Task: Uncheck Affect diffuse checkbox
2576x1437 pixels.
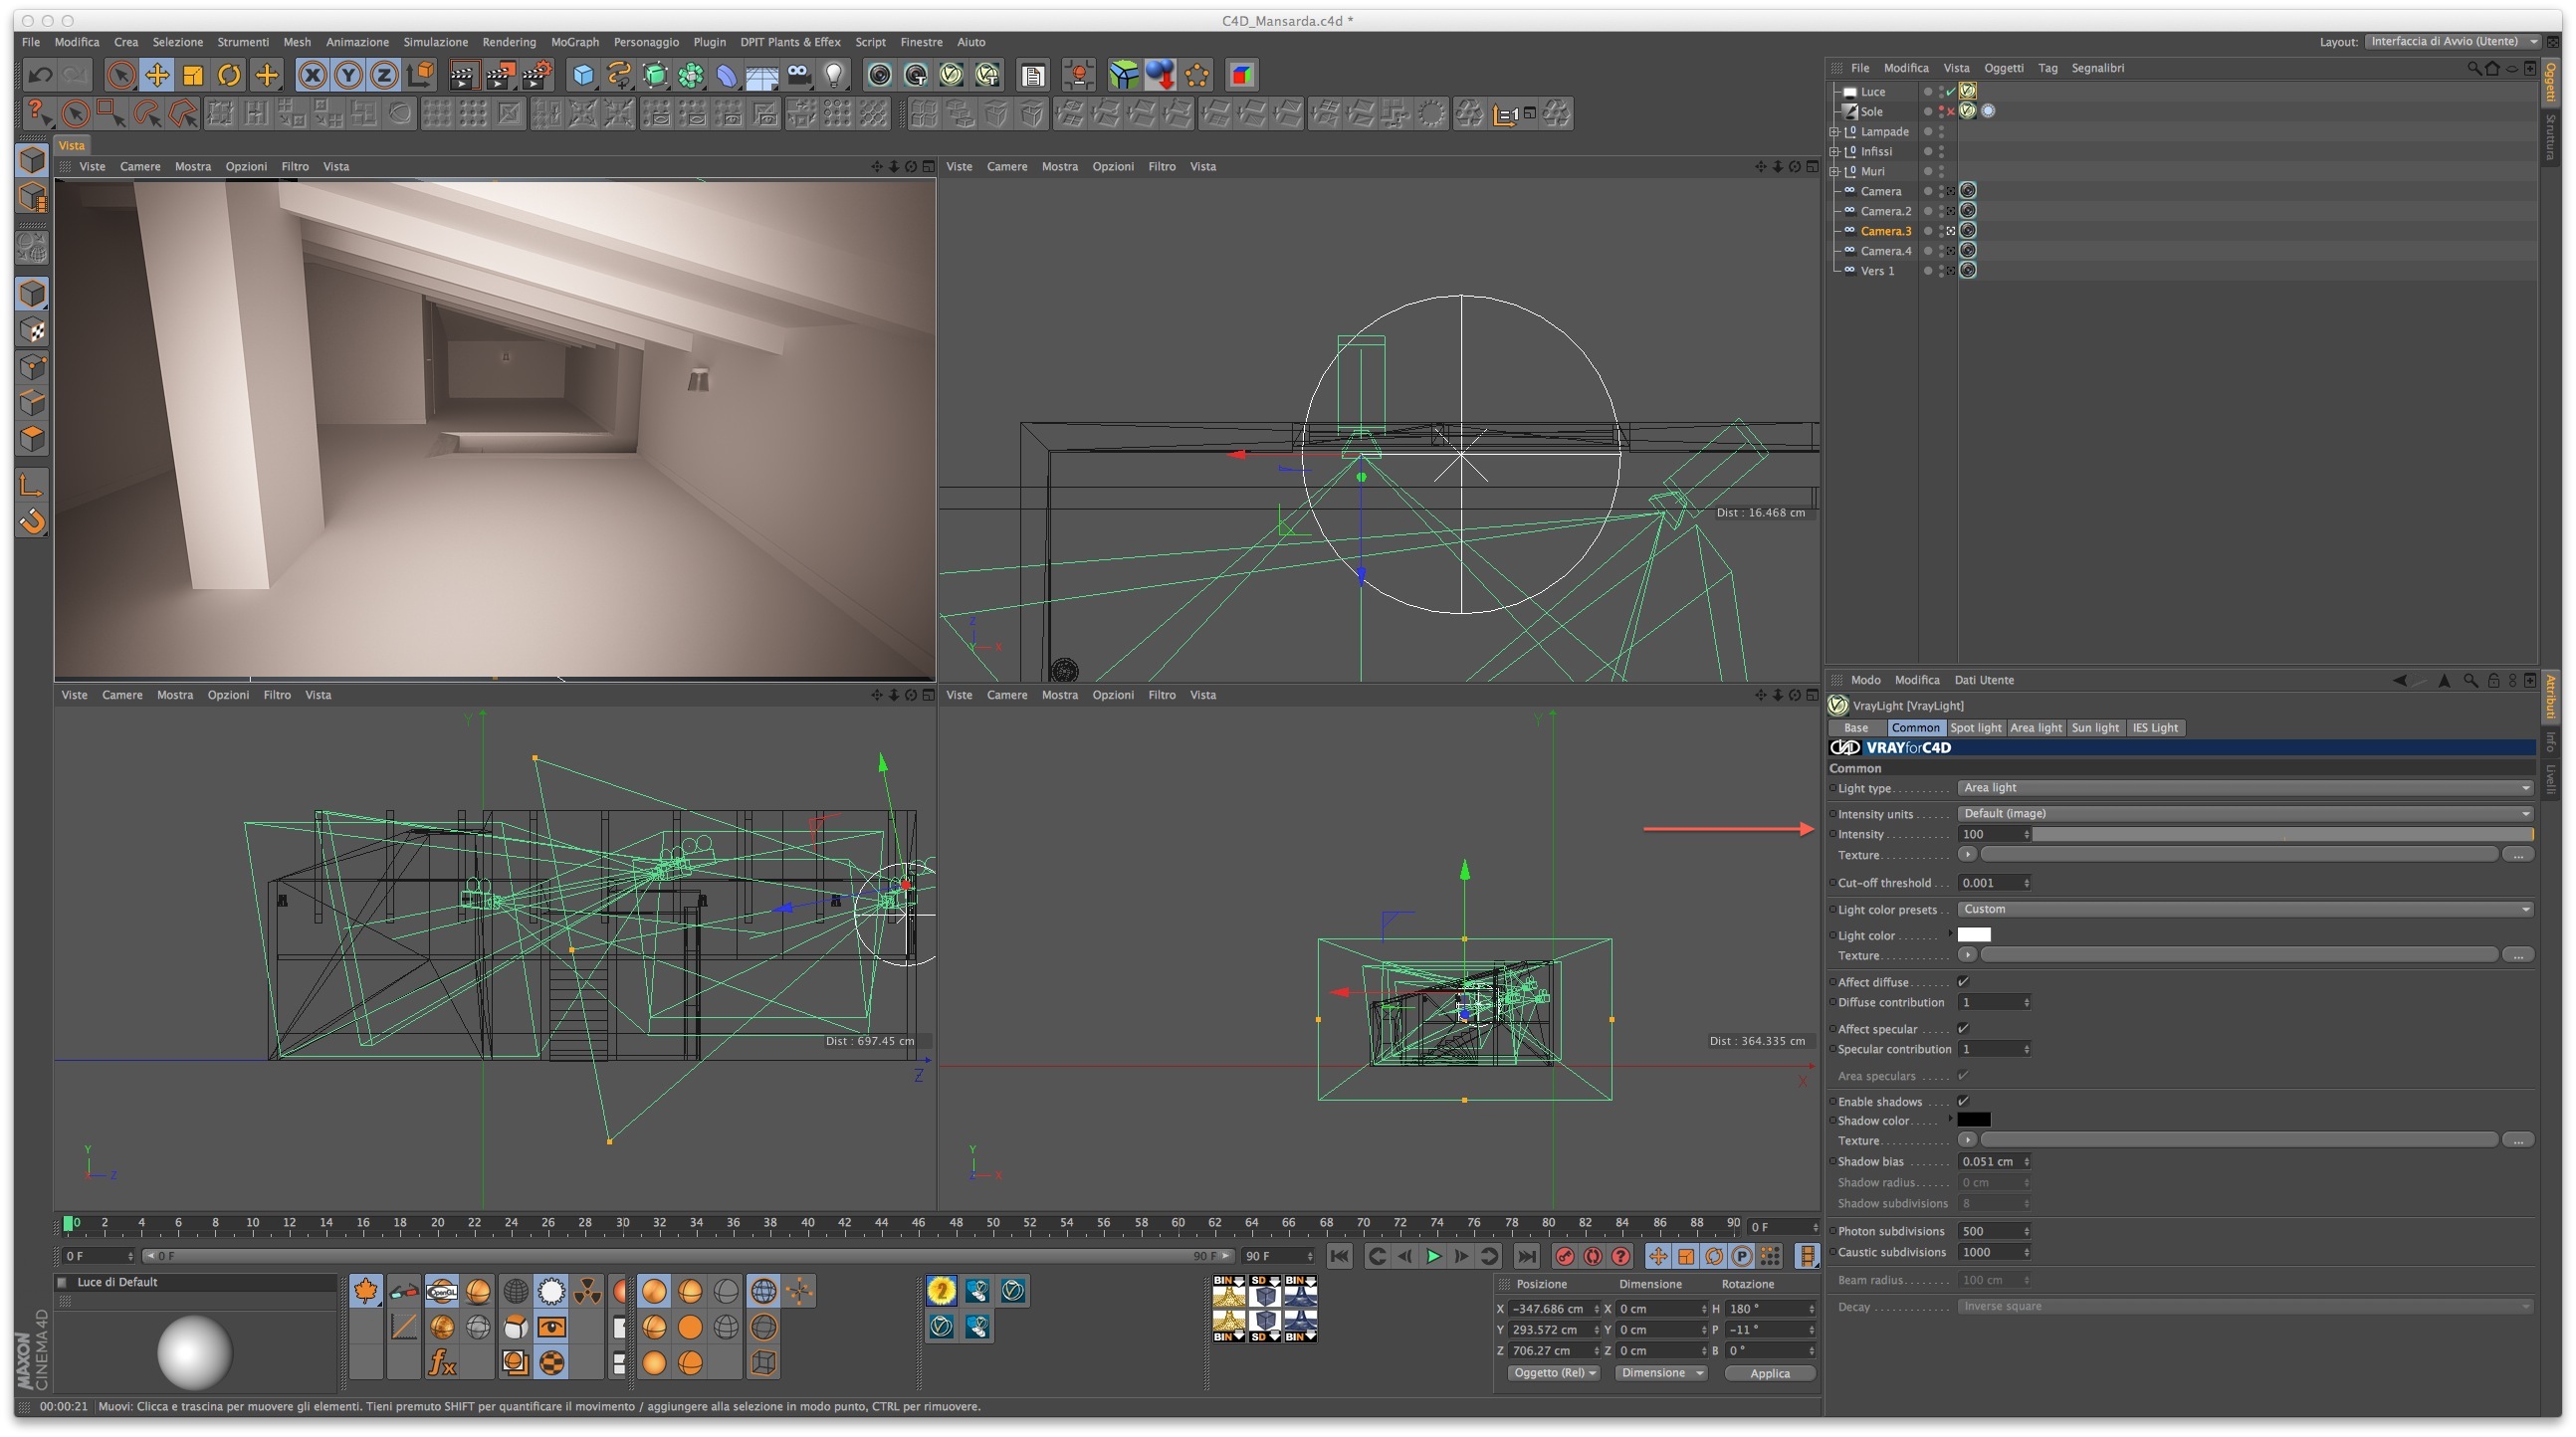Action: 1962,982
